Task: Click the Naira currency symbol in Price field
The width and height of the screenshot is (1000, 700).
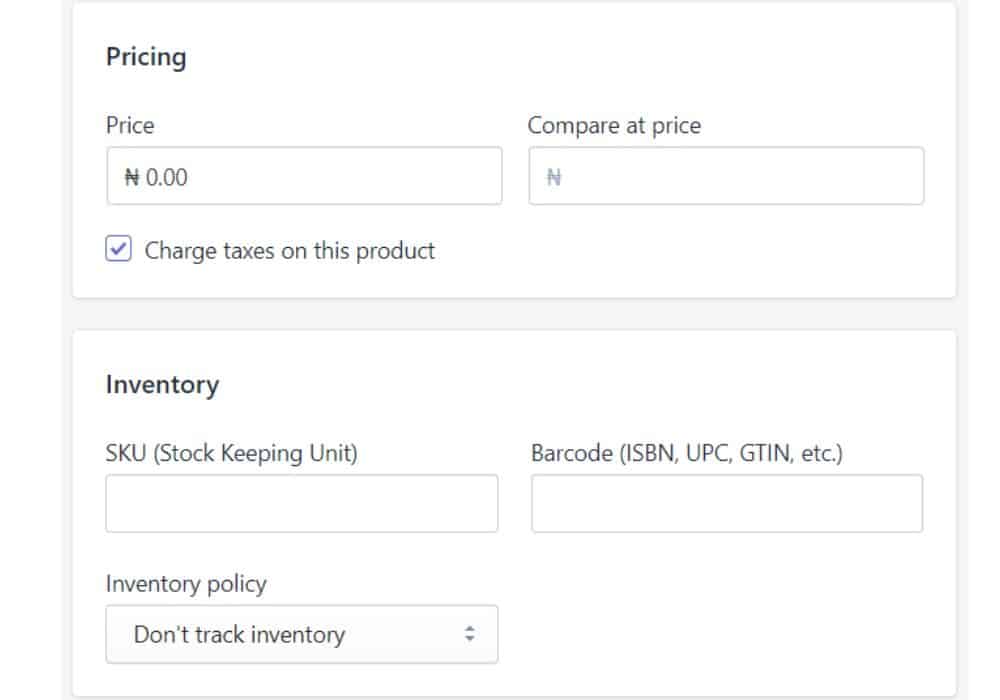Action: 132,178
